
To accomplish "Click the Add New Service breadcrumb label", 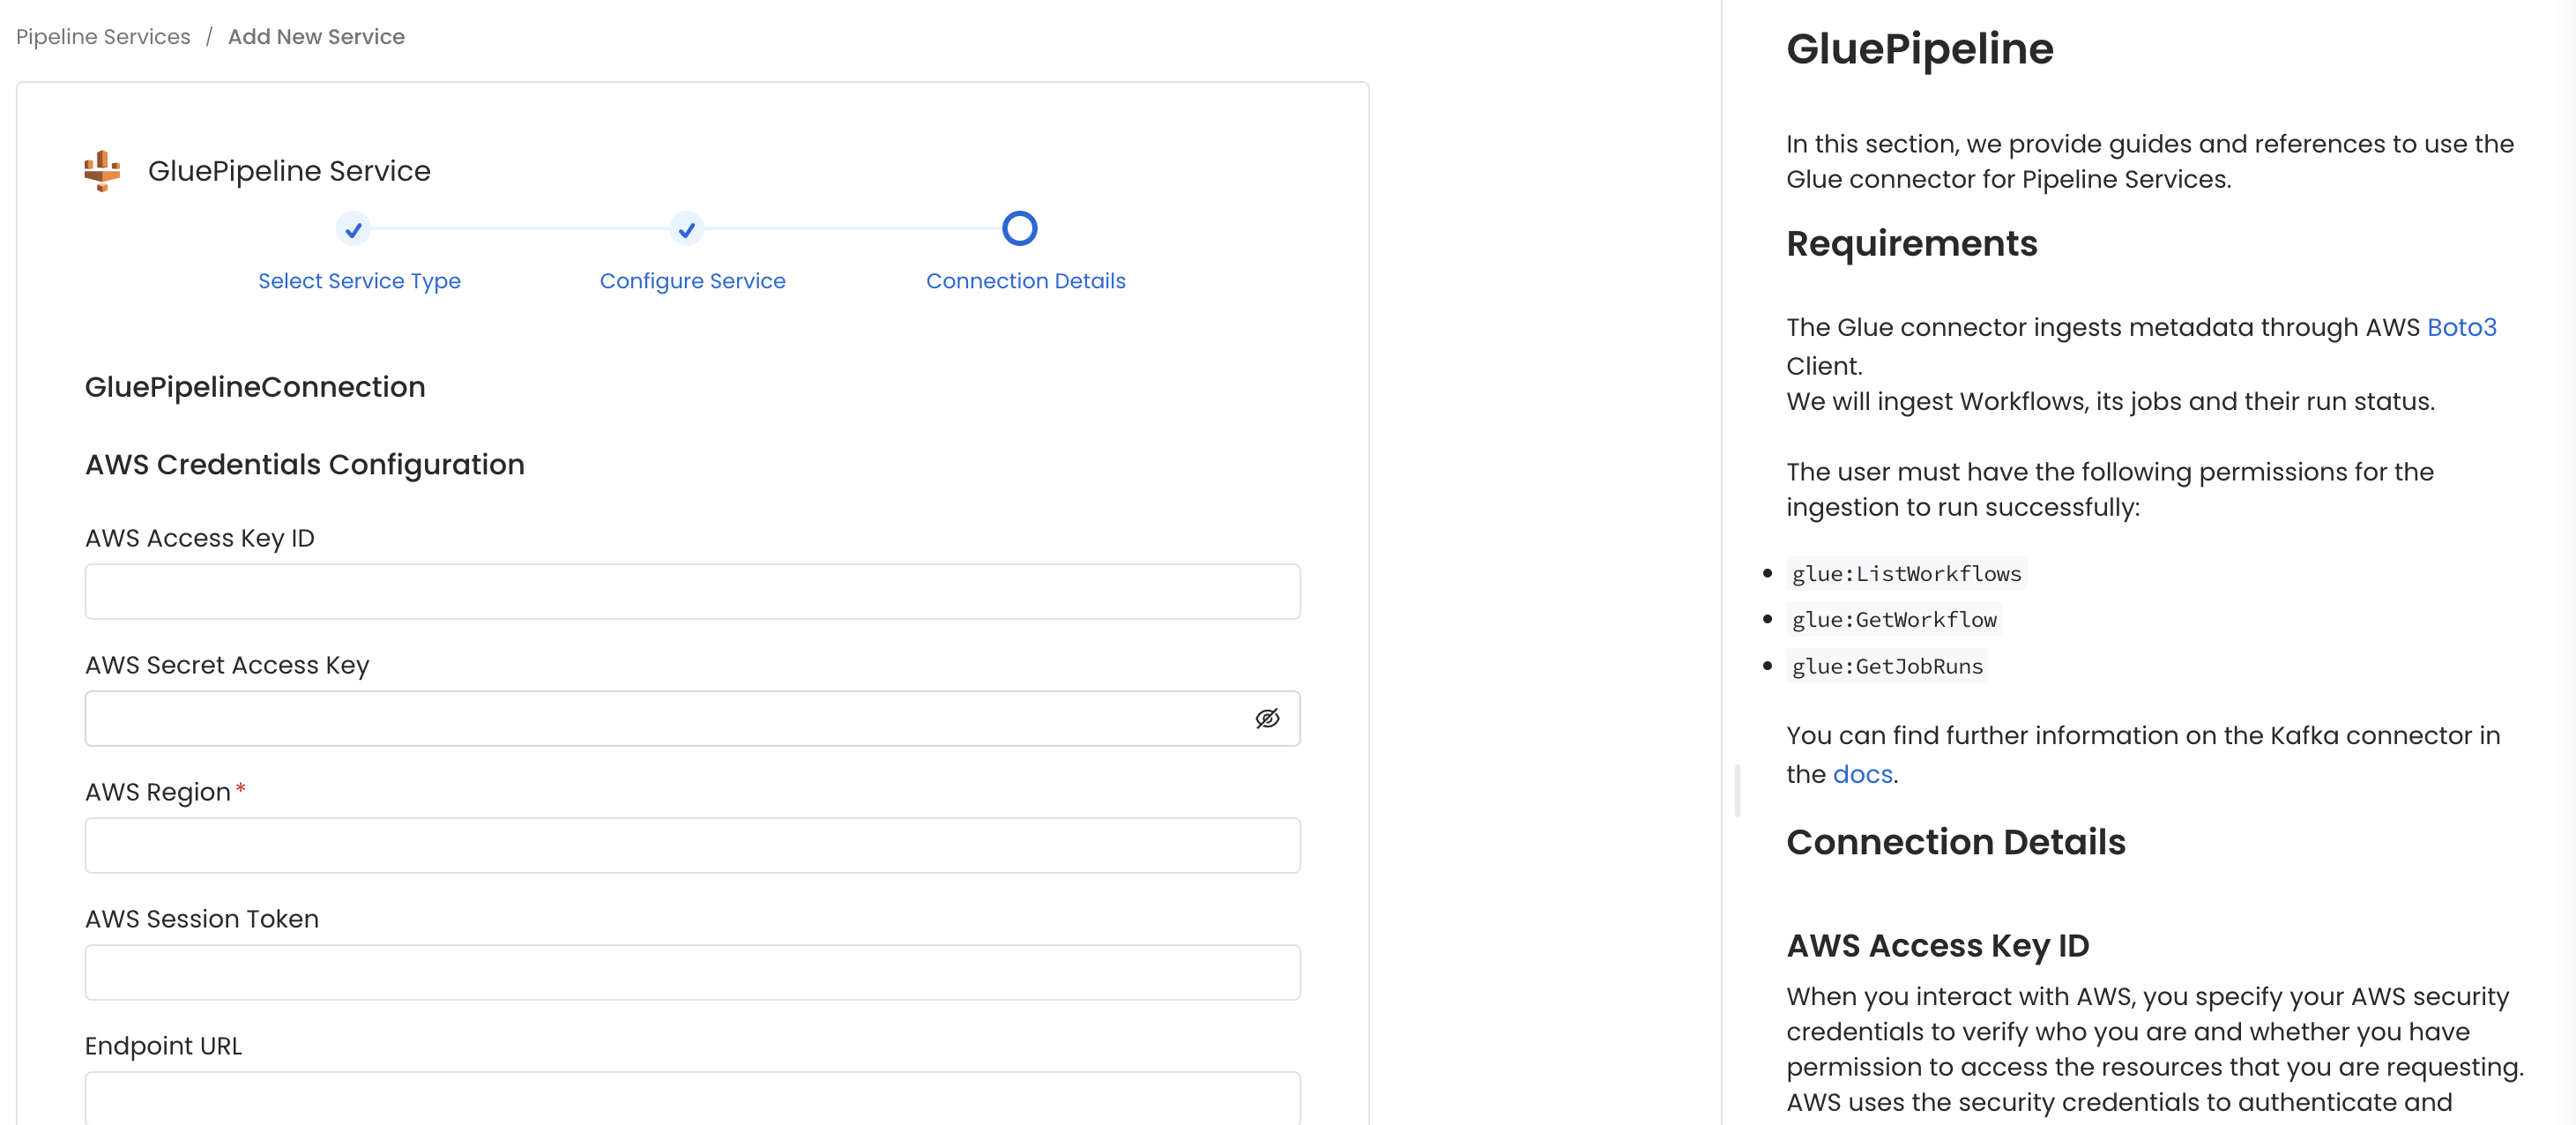I will [316, 36].
